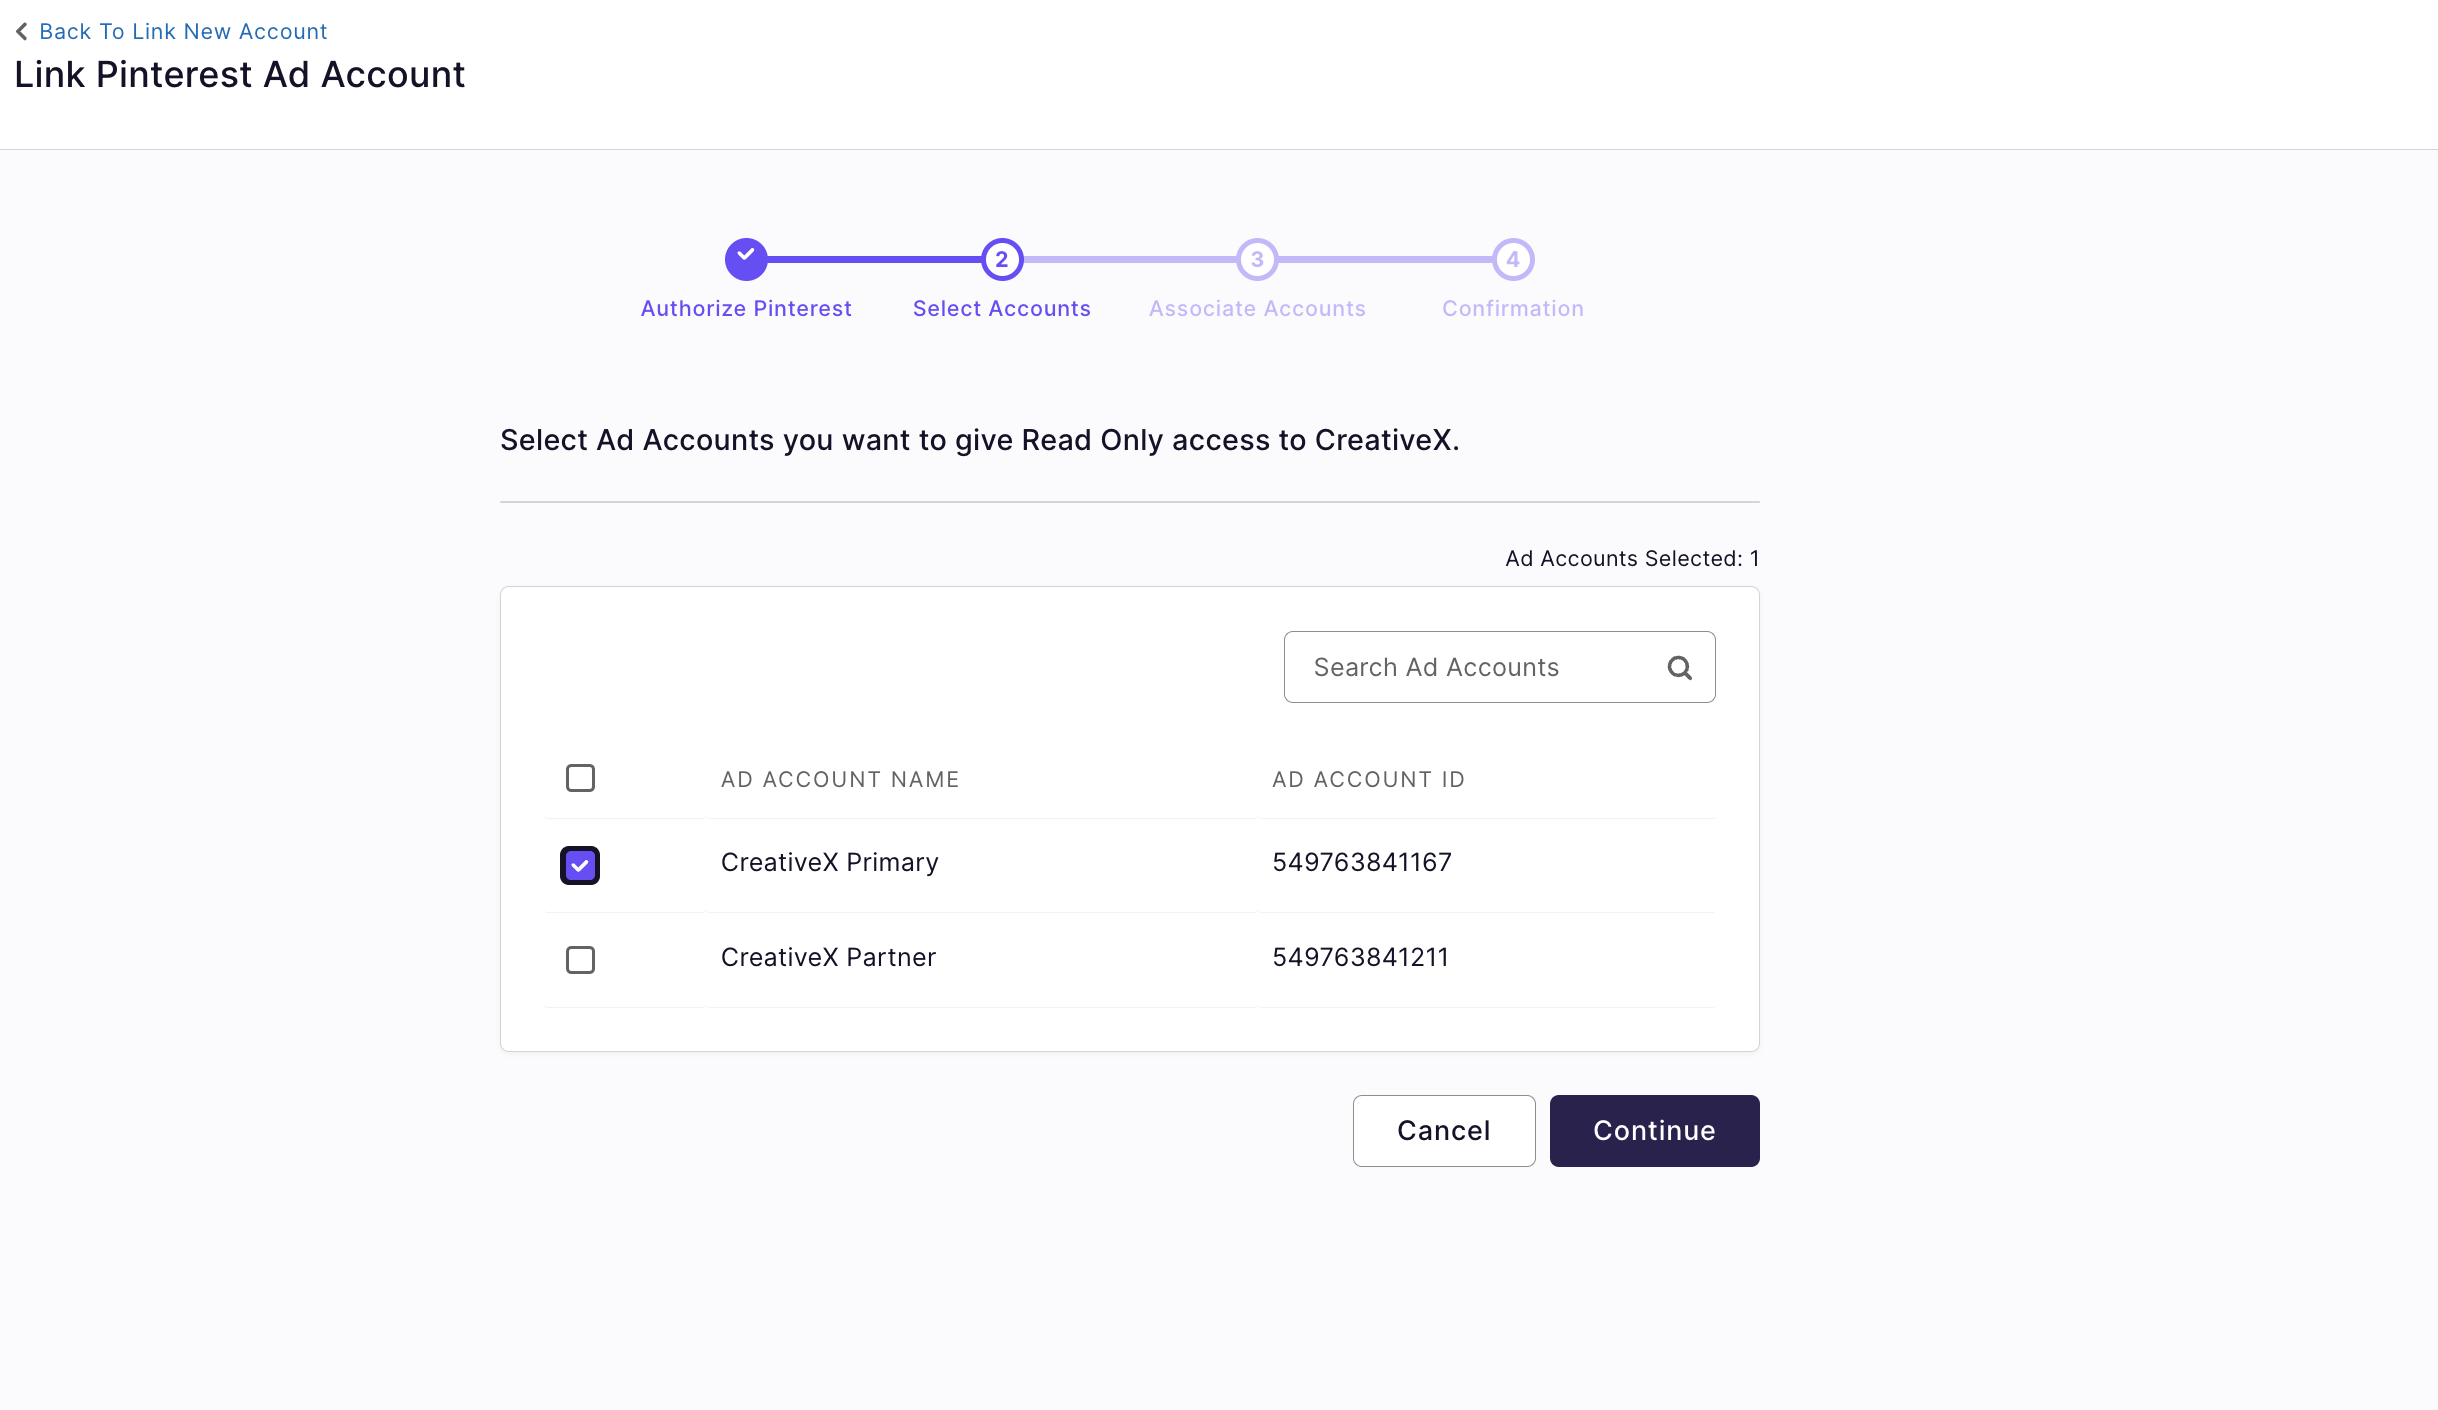Open Back To Link New Account link

click(182, 31)
